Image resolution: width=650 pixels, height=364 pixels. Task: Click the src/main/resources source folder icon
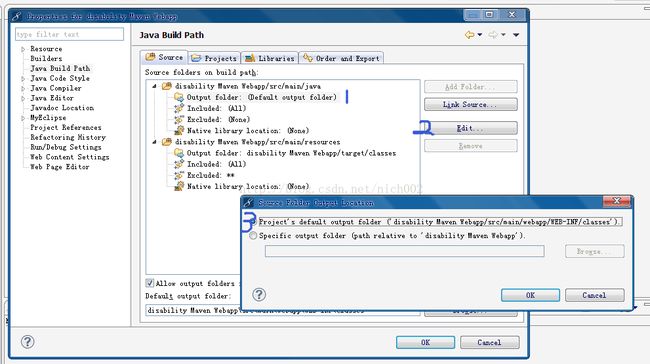[x=167, y=142]
